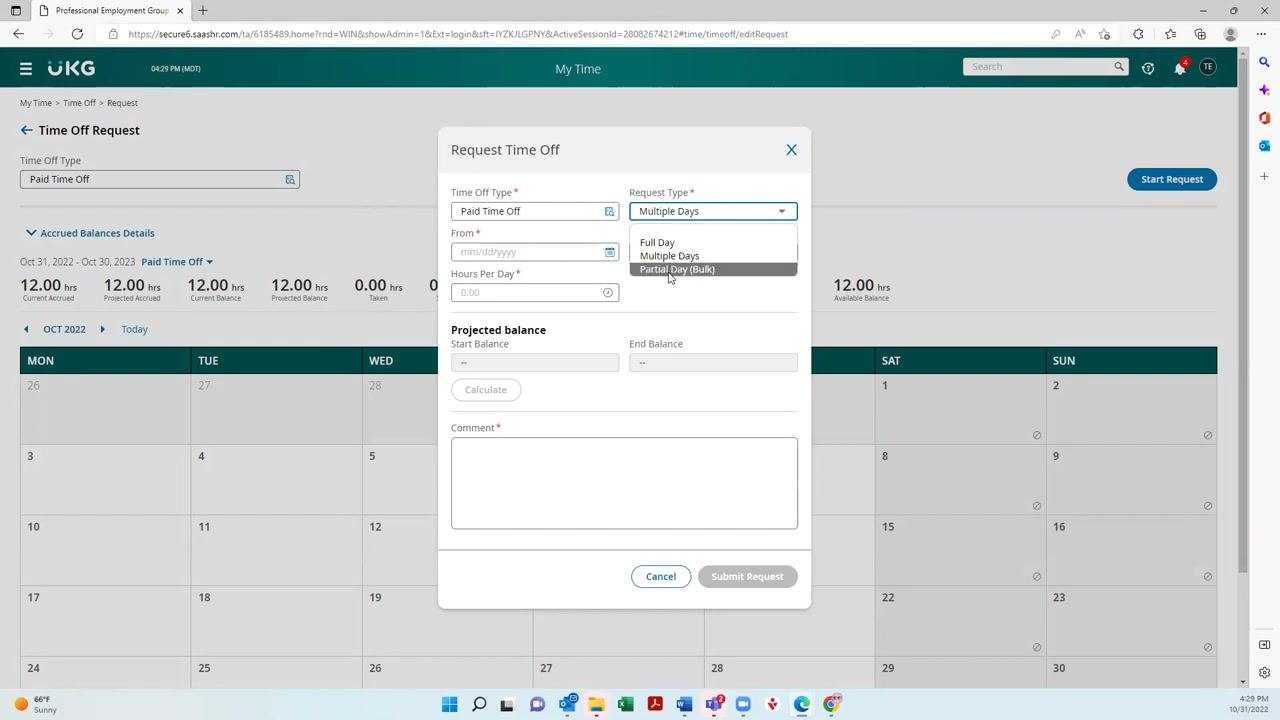Open browser favorites star icon

[x=1171, y=34]
